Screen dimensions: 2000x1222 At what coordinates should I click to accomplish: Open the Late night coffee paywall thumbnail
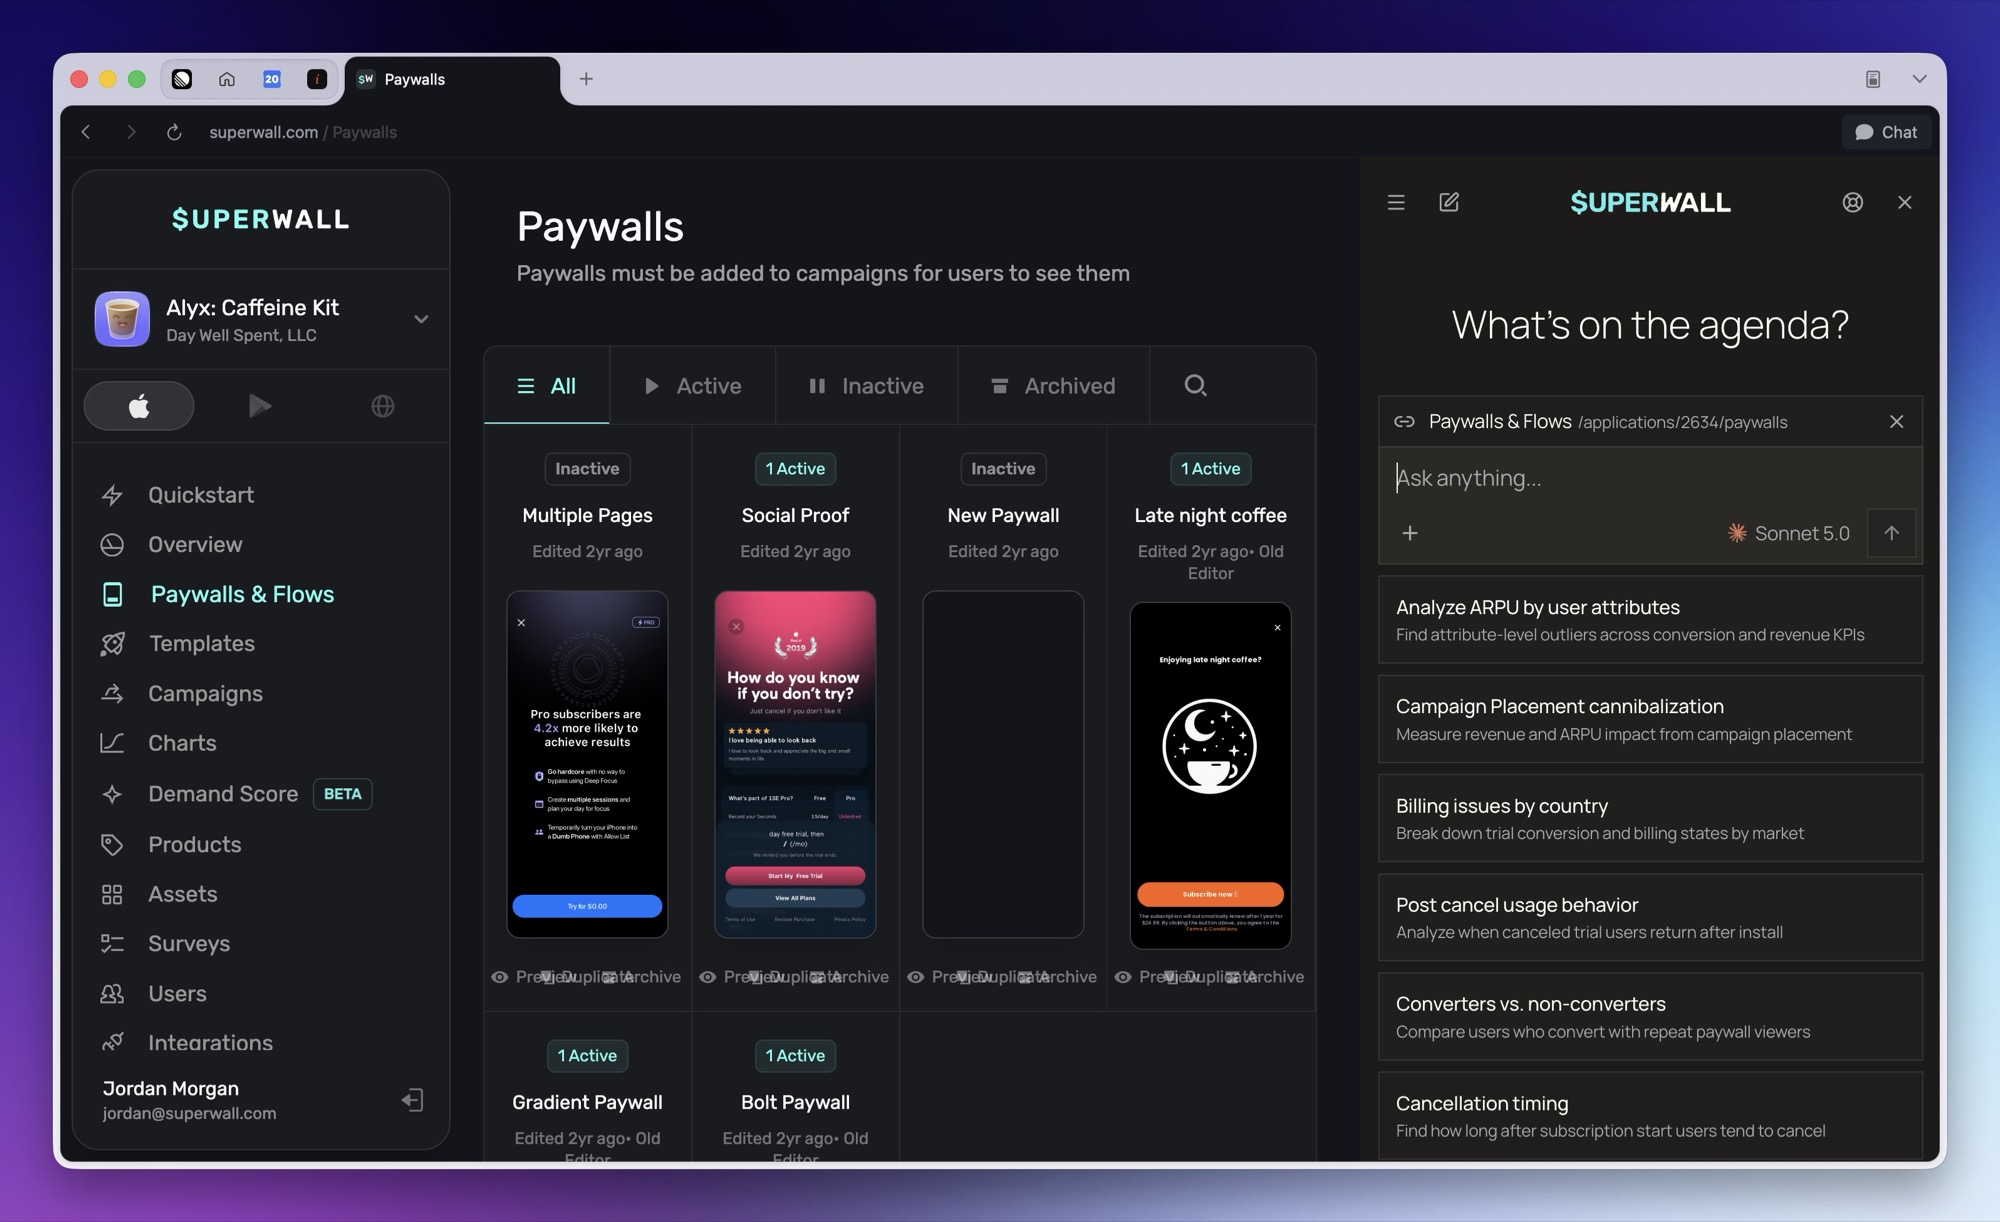(1210, 775)
